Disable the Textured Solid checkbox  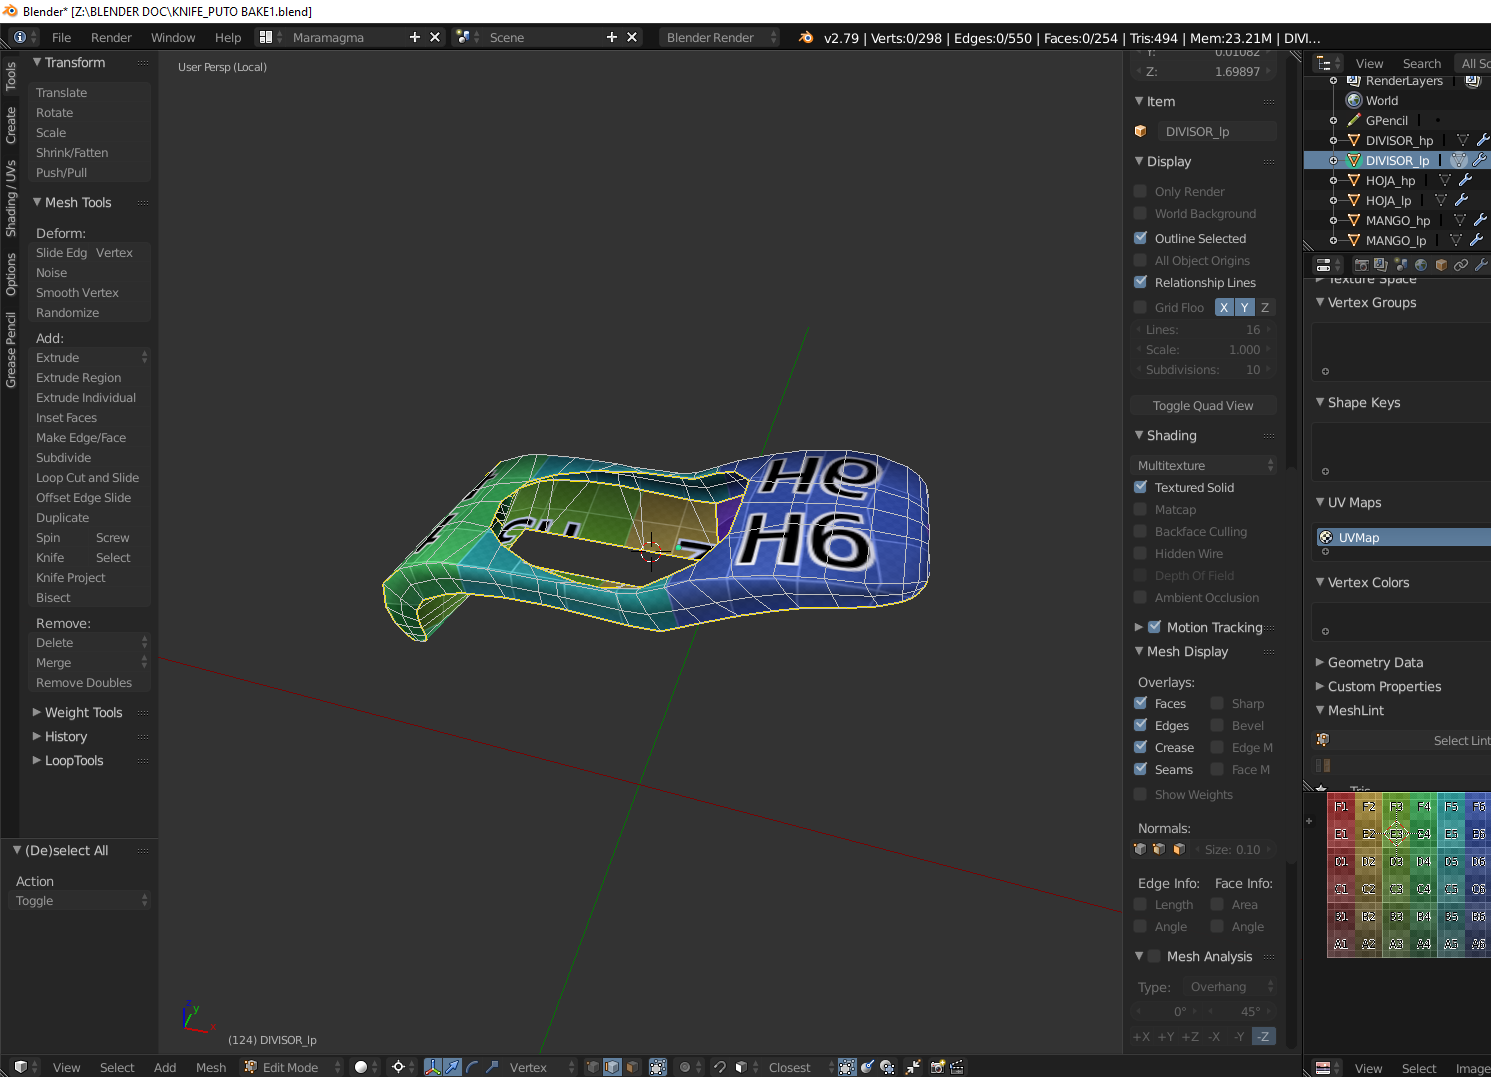[x=1140, y=488]
